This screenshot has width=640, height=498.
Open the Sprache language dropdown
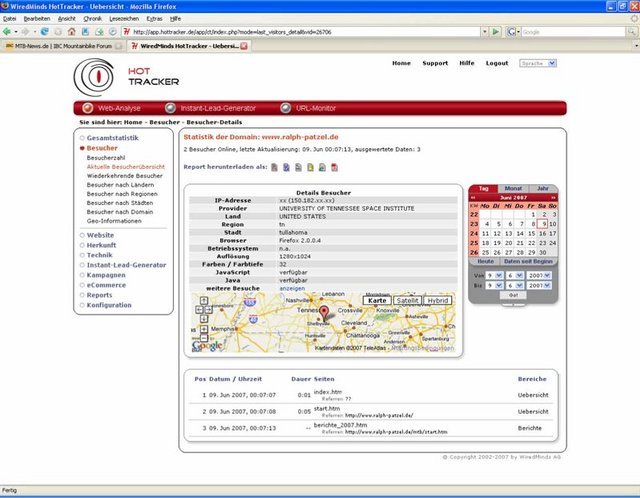point(538,63)
